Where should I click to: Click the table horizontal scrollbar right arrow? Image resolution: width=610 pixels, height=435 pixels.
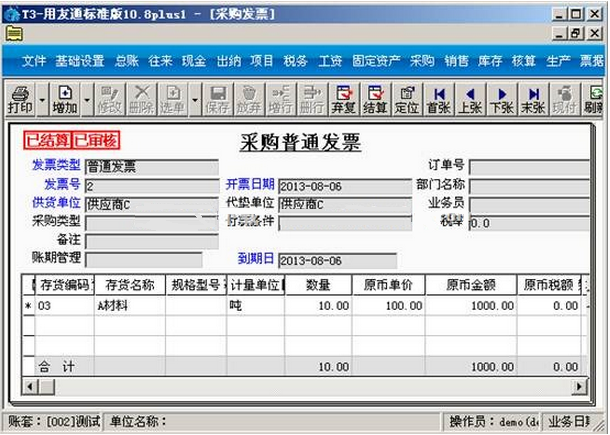pyautogui.click(x=575, y=386)
